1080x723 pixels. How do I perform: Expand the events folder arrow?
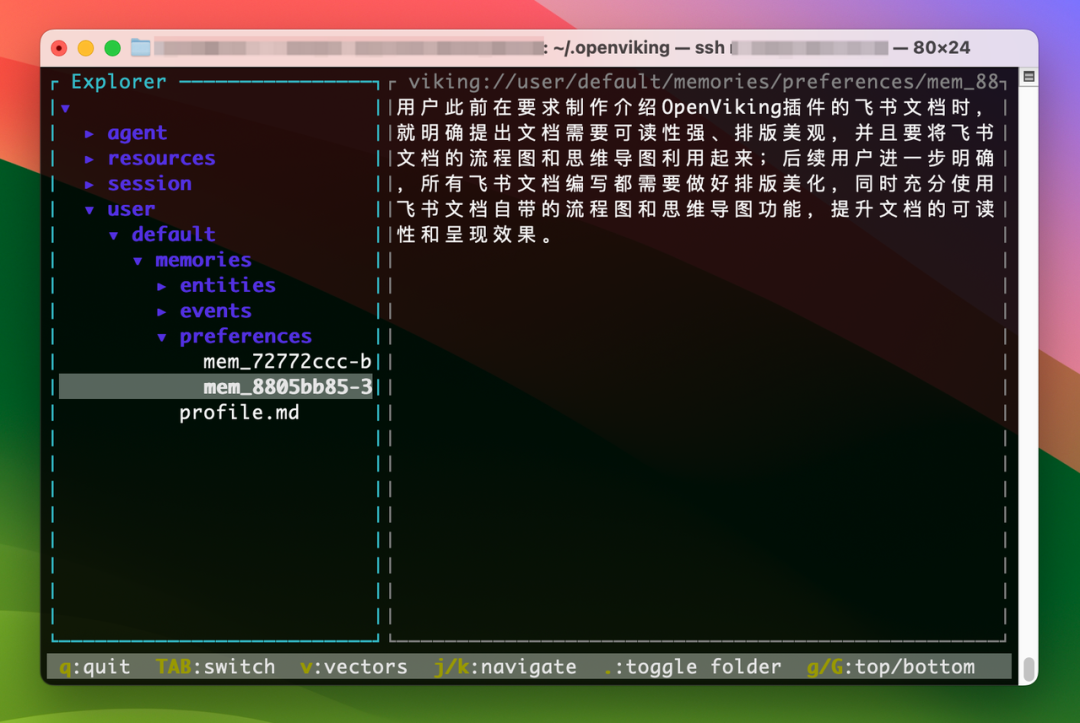(x=162, y=312)
